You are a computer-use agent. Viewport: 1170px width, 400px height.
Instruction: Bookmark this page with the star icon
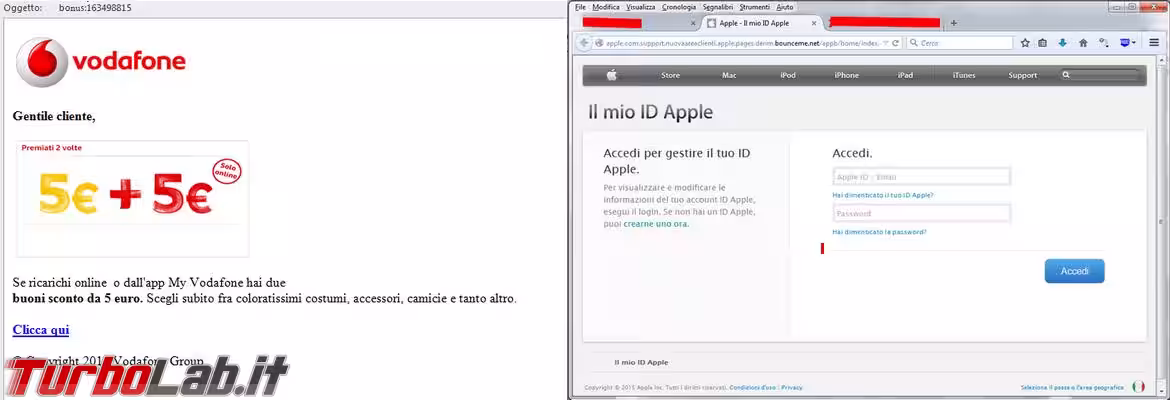coord(1025,43)
